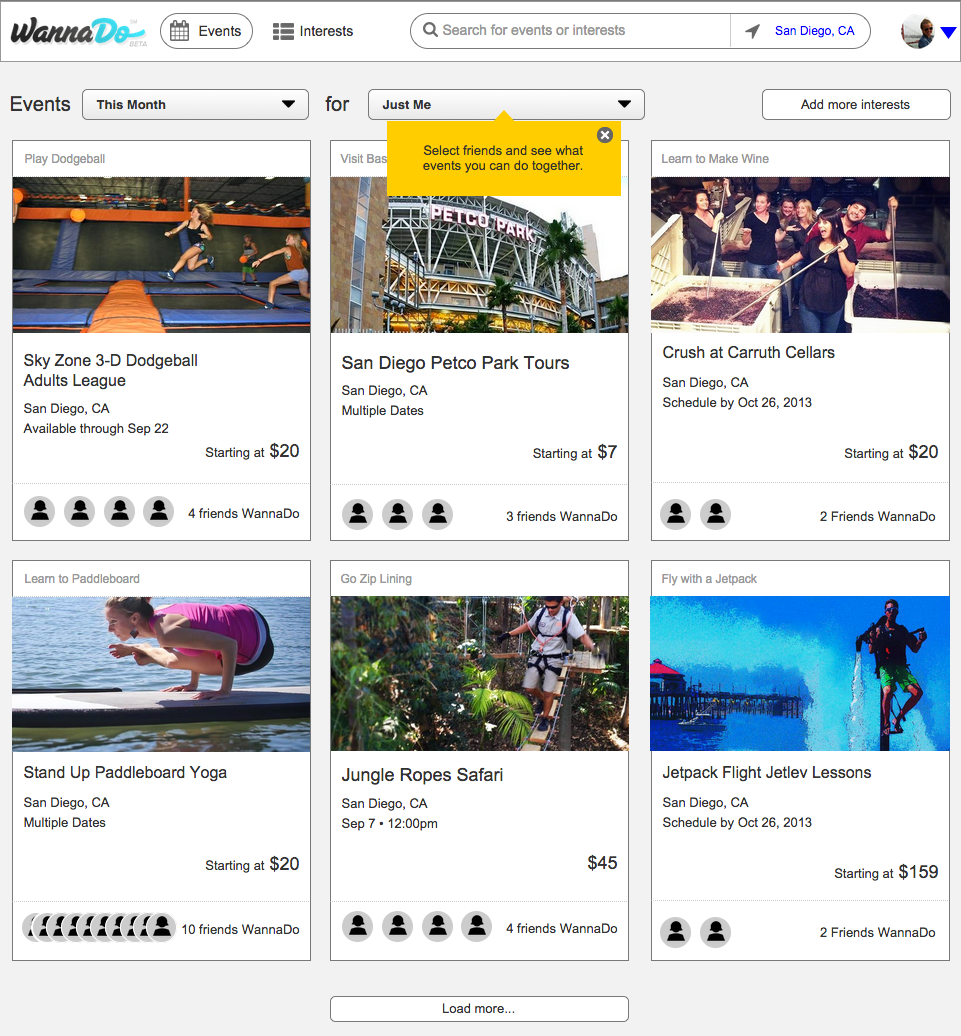
Task: Click Available through Sep 22 text
Action: click(x=96, y=428)
